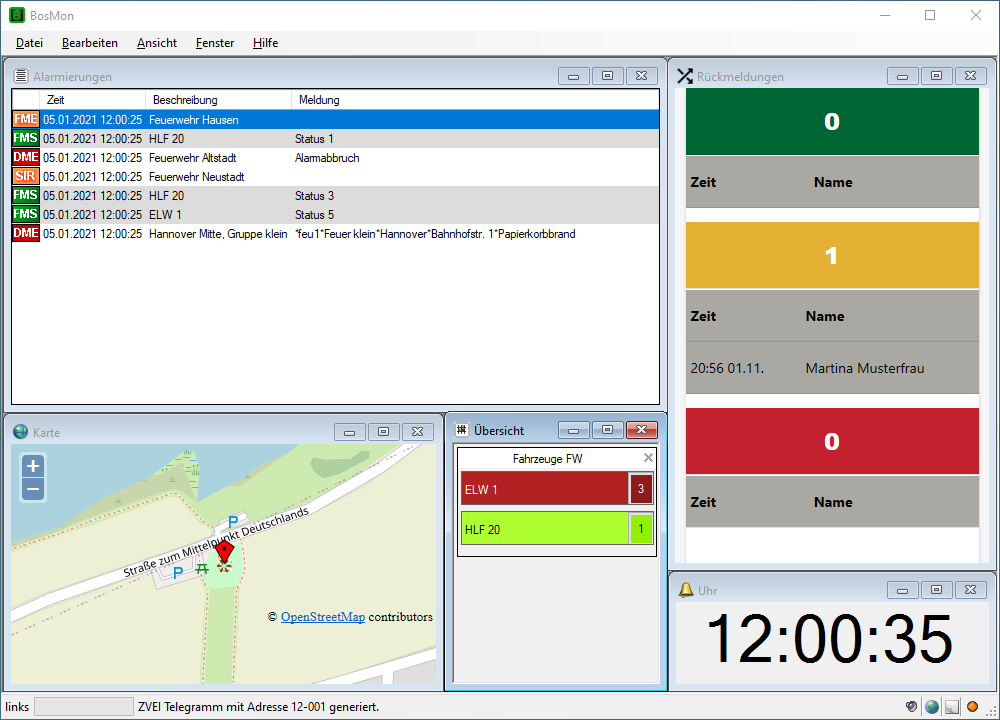The width and height of the screenshot is (1000, 720).
Task: Click the bell icon in Uhr panel
Action: pyautogui.click(x=686, y=590)
